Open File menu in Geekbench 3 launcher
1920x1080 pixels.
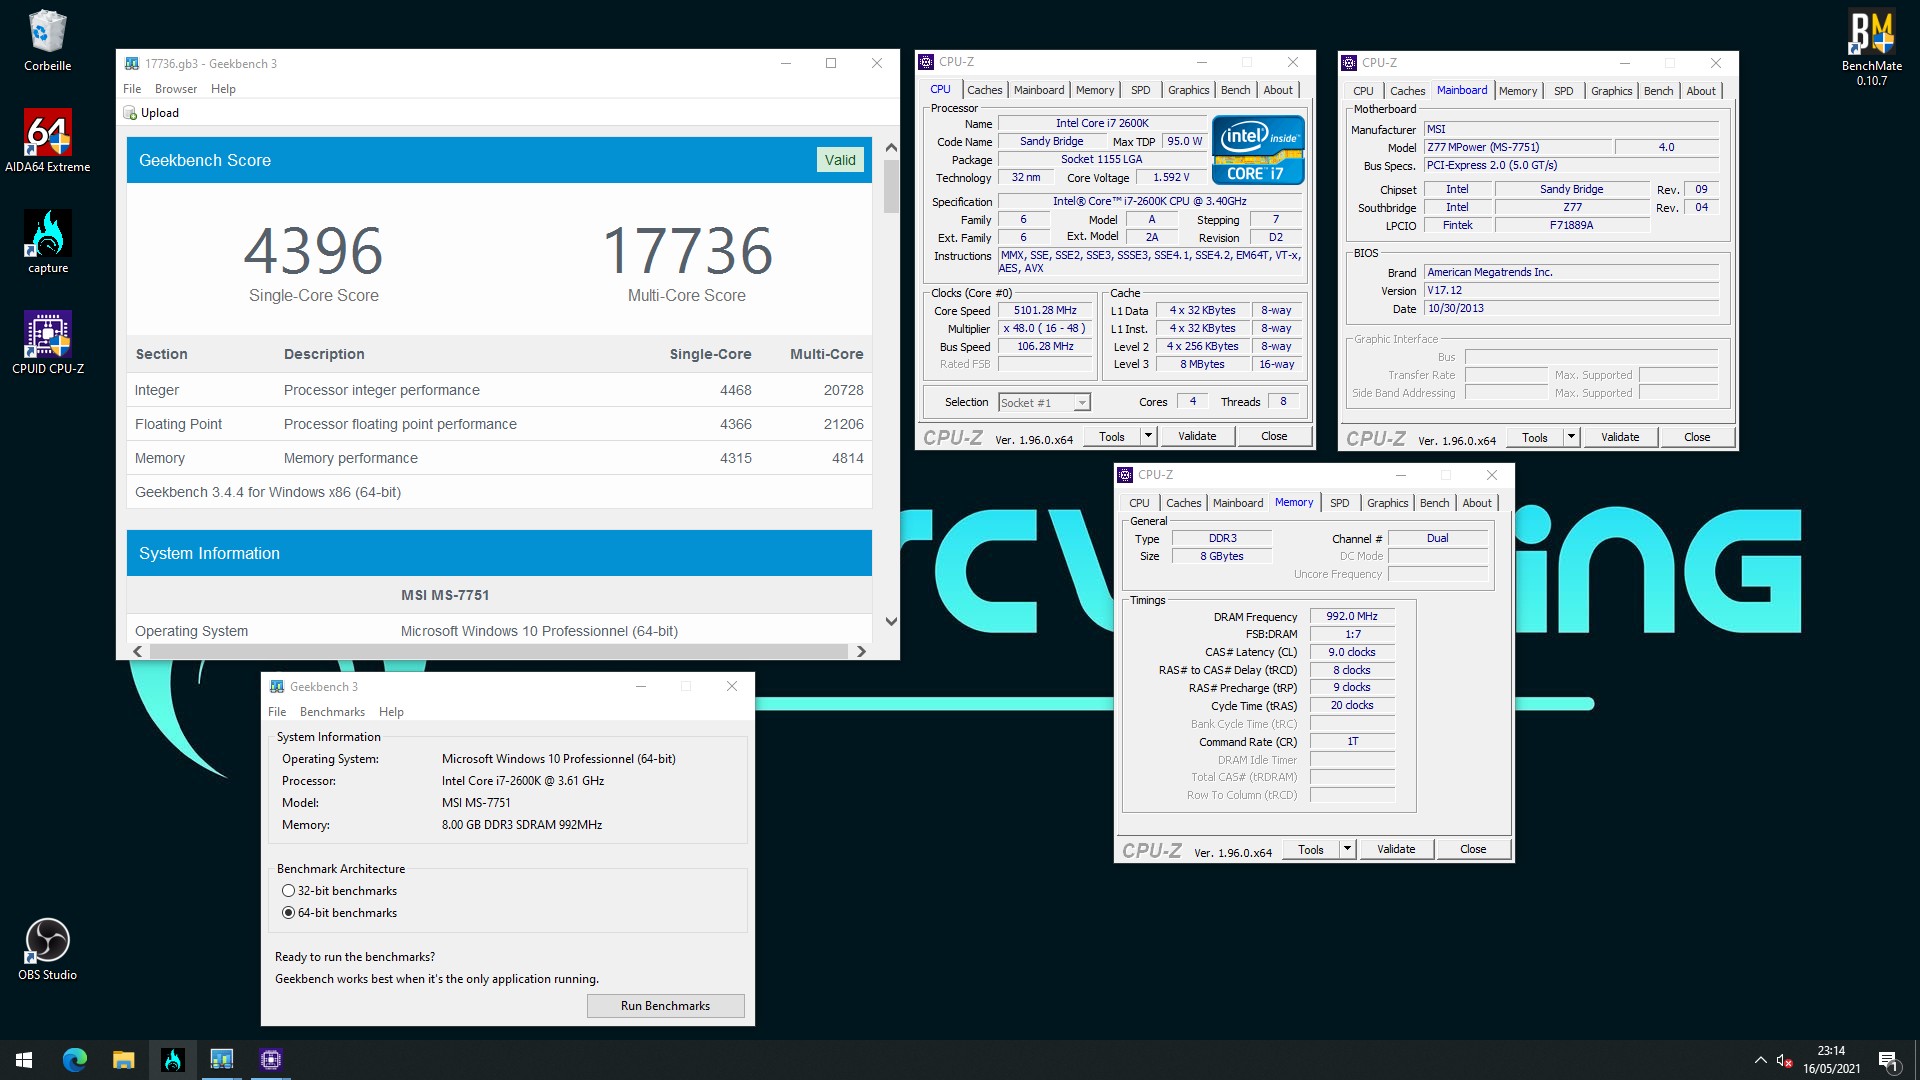pyautogui.click(x=277, y=712)
